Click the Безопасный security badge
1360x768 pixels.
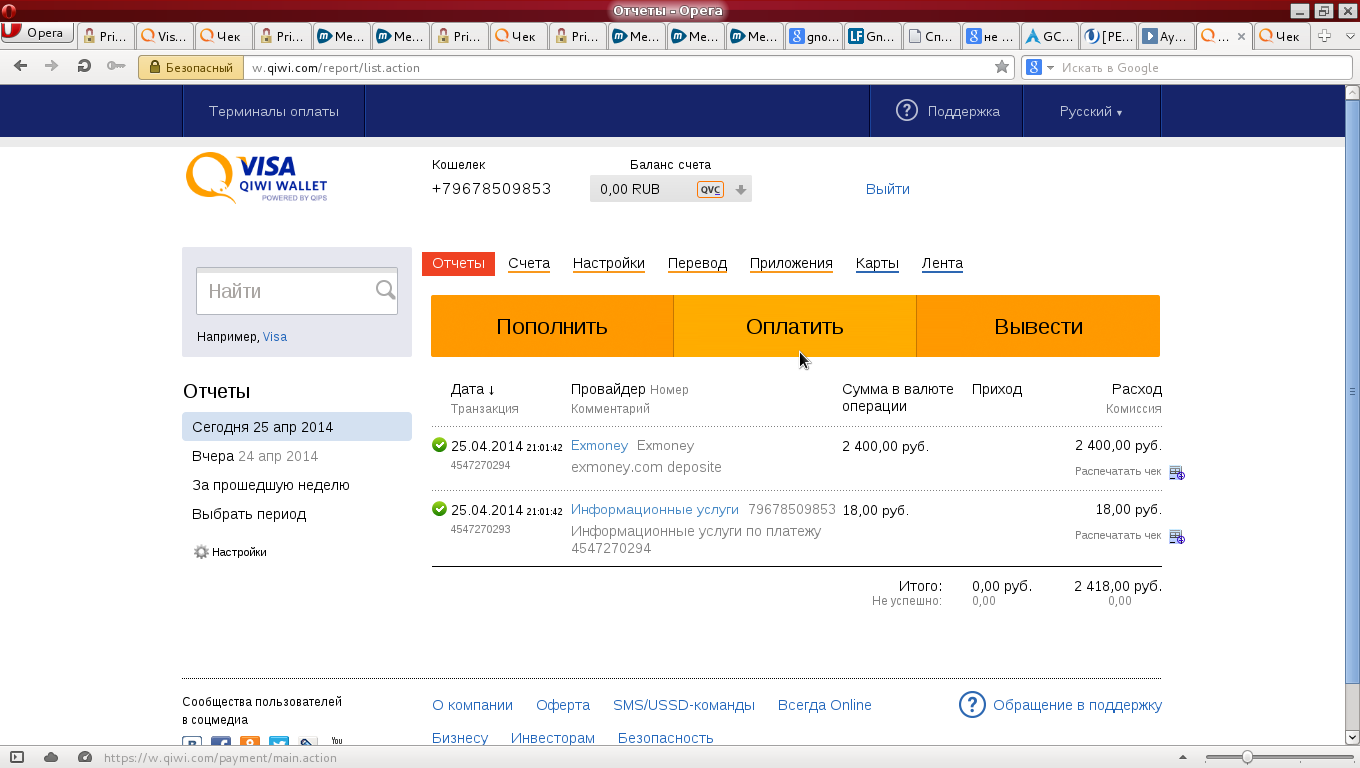click(191, 68)
